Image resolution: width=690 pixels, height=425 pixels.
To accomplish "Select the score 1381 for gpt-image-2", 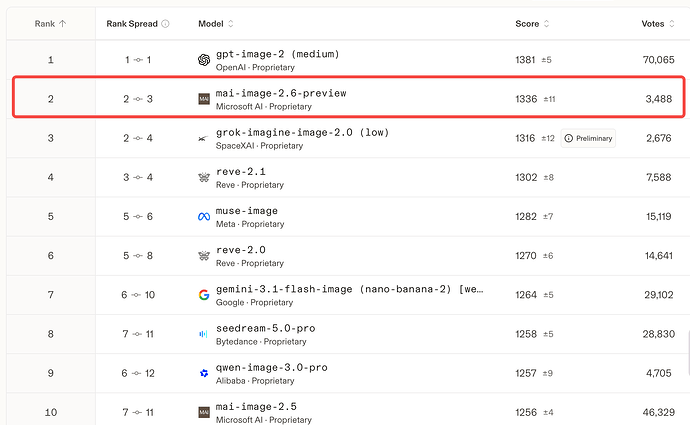I will coord(525,60).
